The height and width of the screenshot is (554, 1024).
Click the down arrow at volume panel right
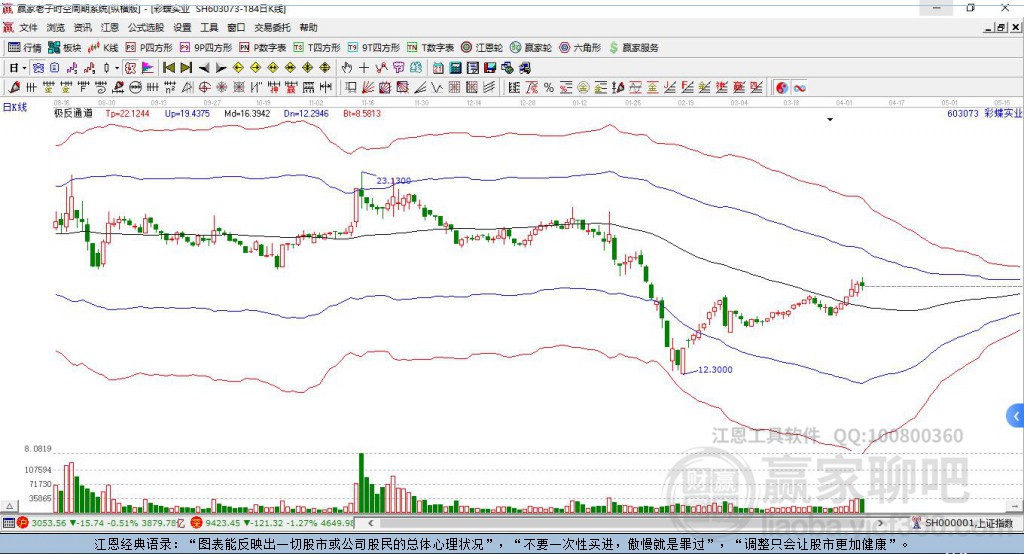coord(1014,506)
